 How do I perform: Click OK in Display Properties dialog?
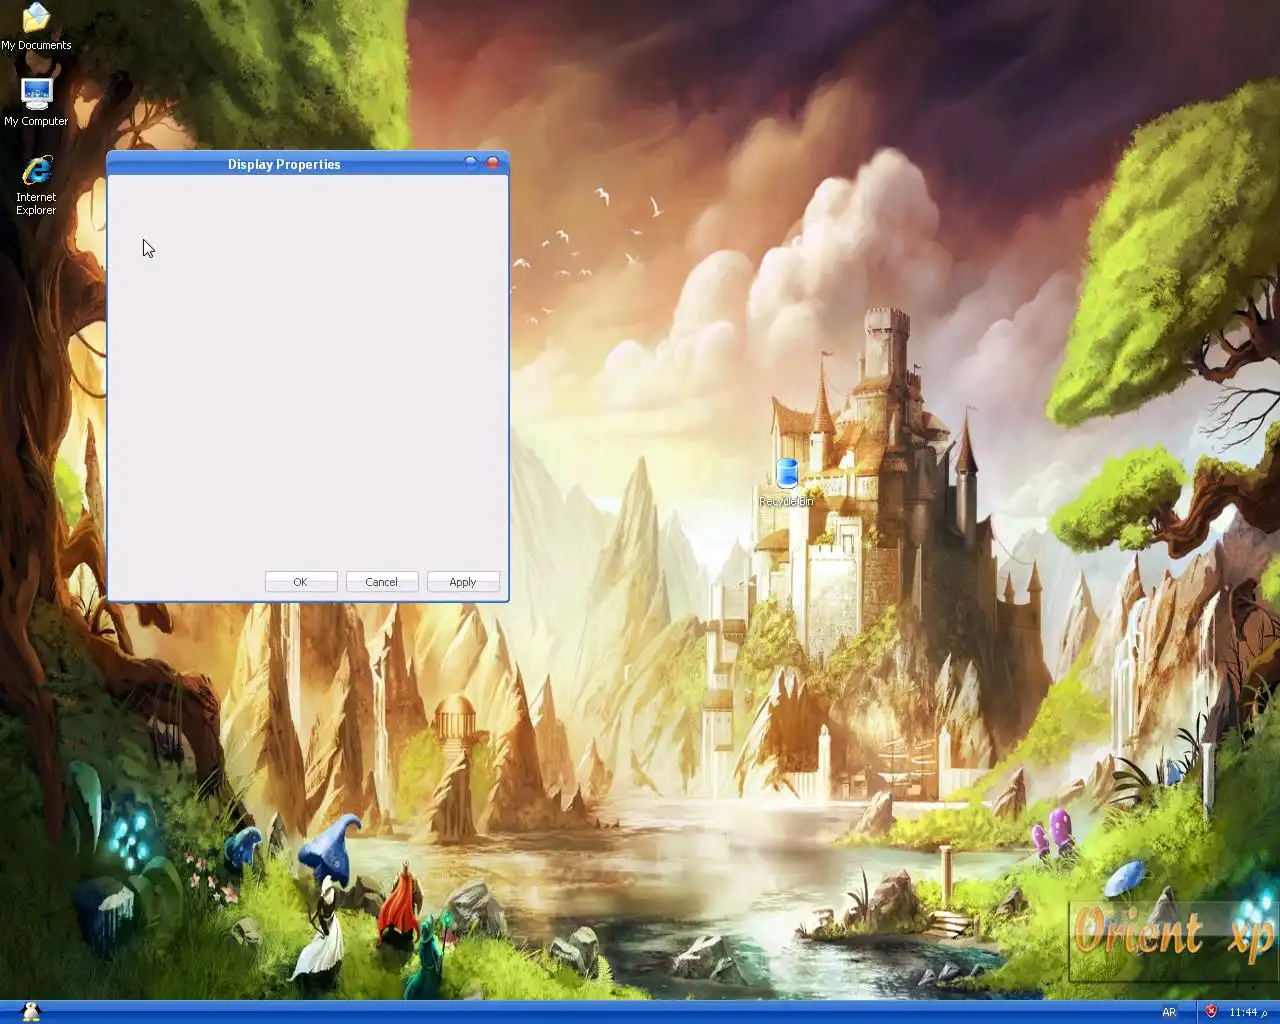click(x=301, y=582)
